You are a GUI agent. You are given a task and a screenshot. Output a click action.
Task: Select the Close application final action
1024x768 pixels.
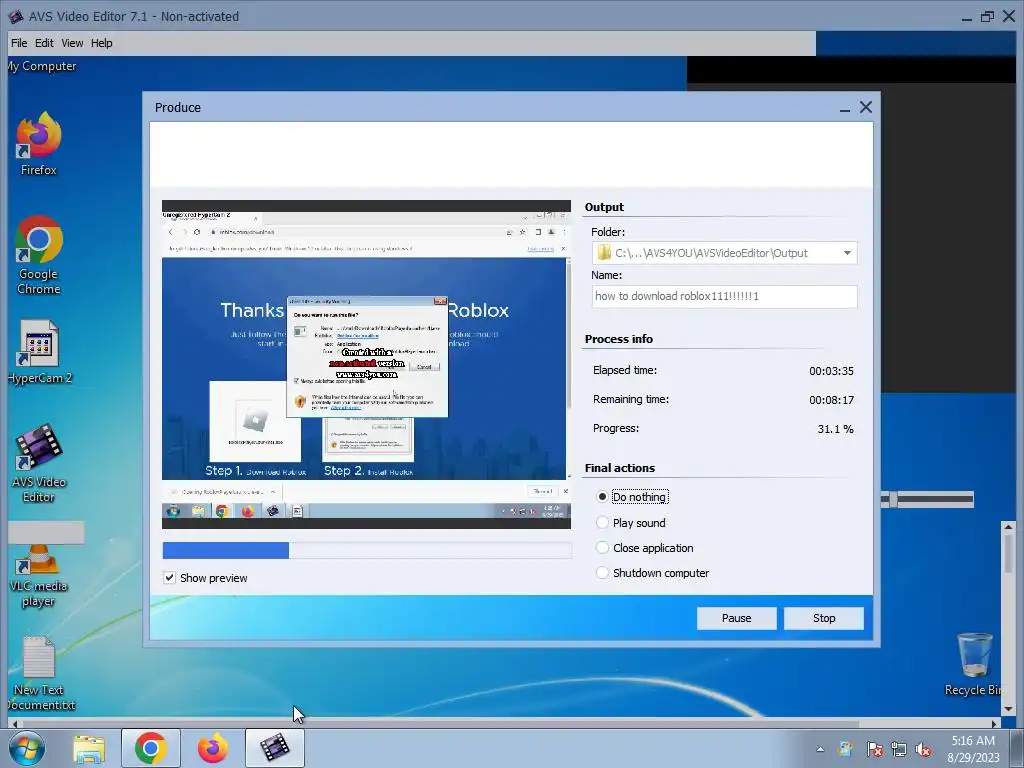(x=645, y=548)
